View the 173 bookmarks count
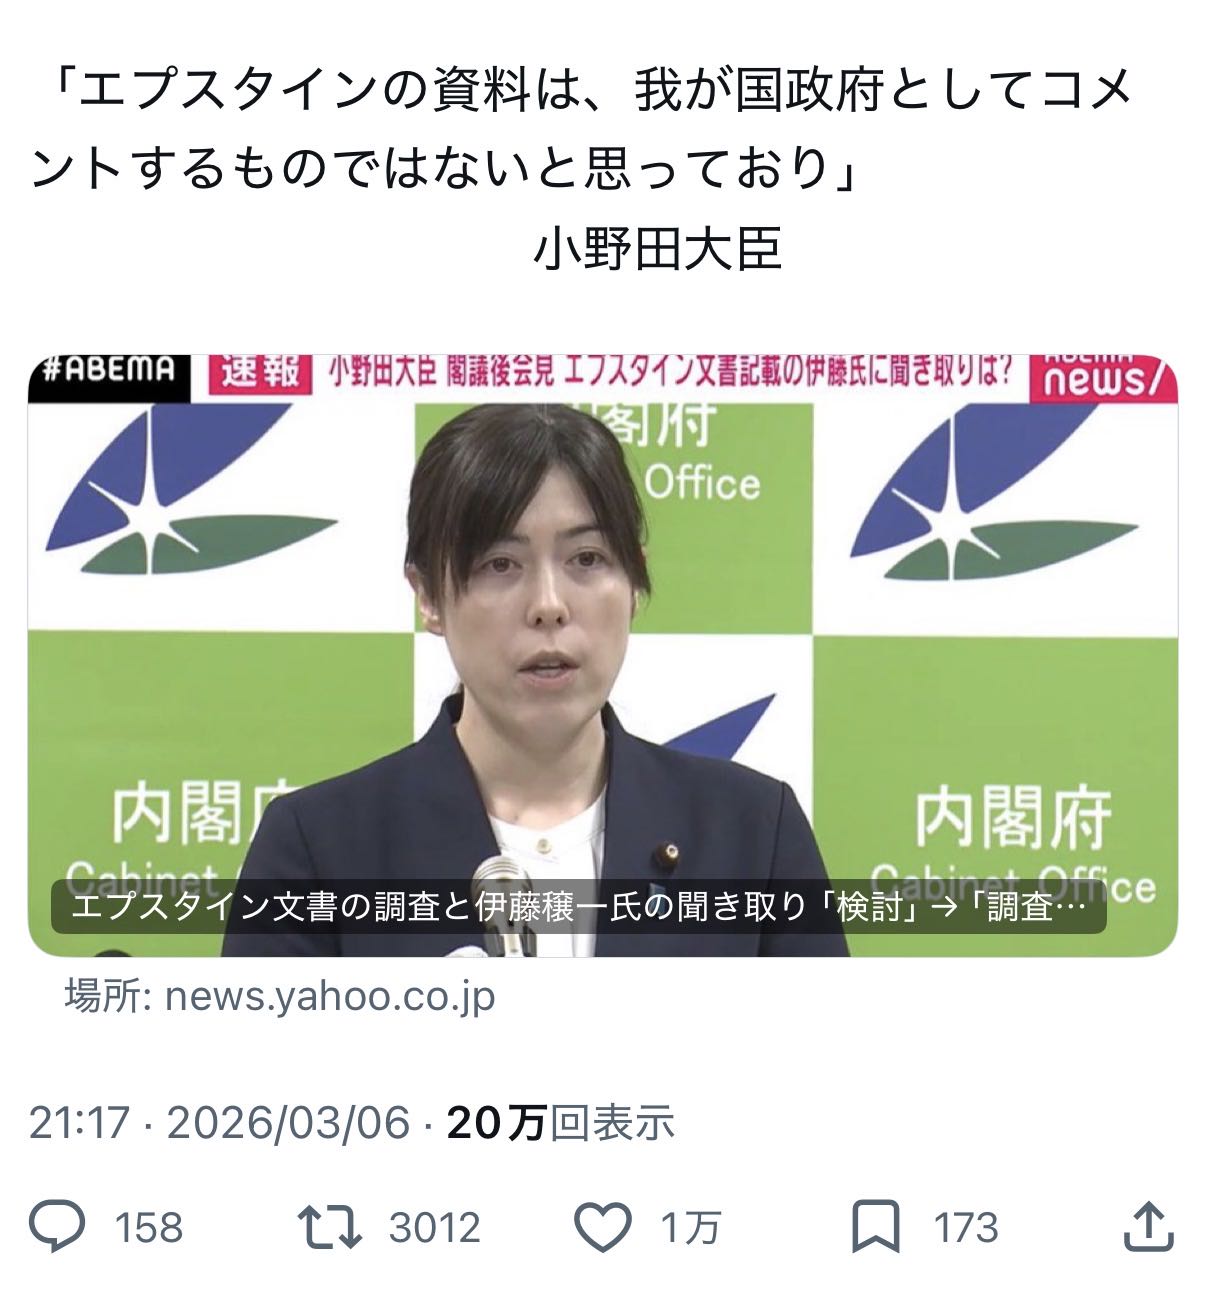Image resolution: width=1206 pixels, height=1293 pixels. tap(966, 1228)
